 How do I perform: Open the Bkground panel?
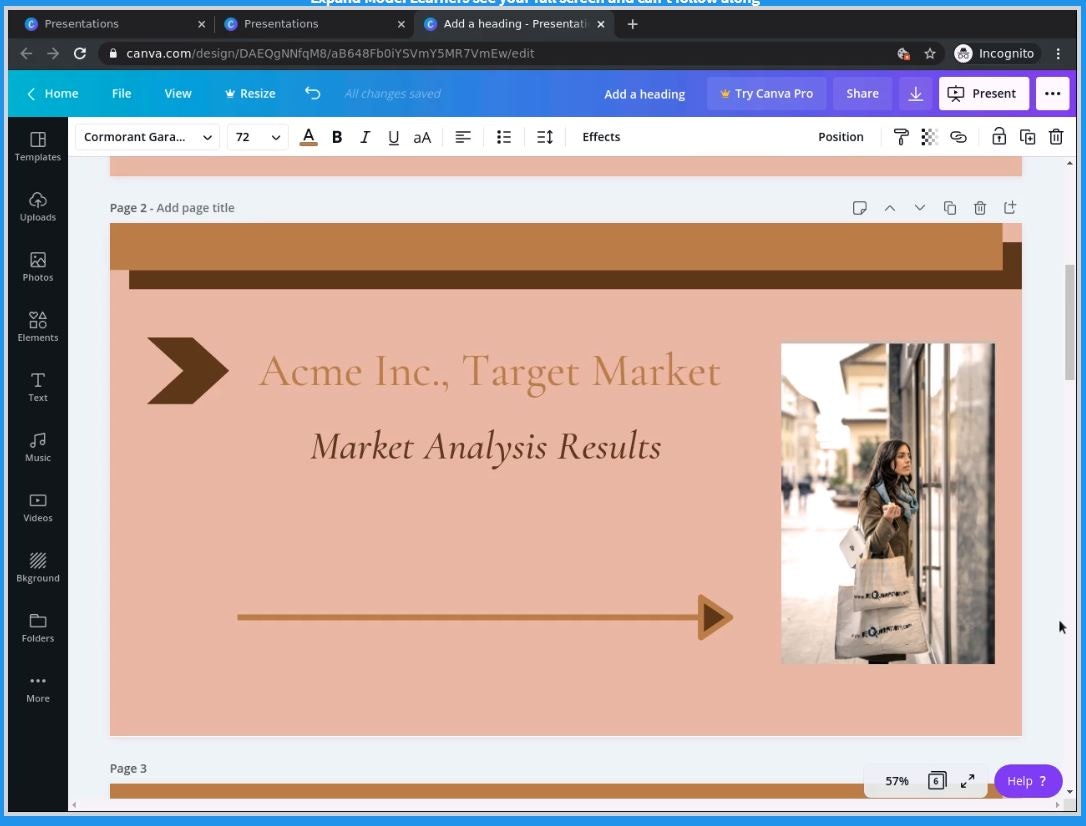[38, 567]
